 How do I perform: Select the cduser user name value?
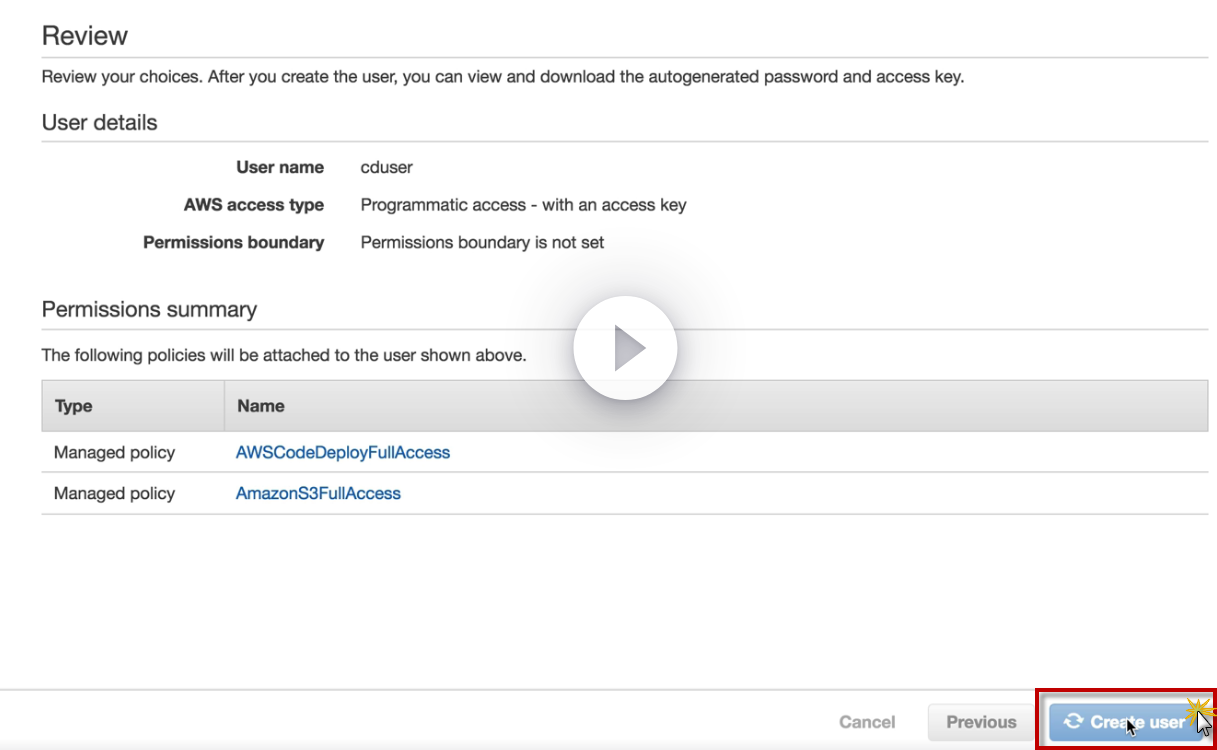point(386,167)
